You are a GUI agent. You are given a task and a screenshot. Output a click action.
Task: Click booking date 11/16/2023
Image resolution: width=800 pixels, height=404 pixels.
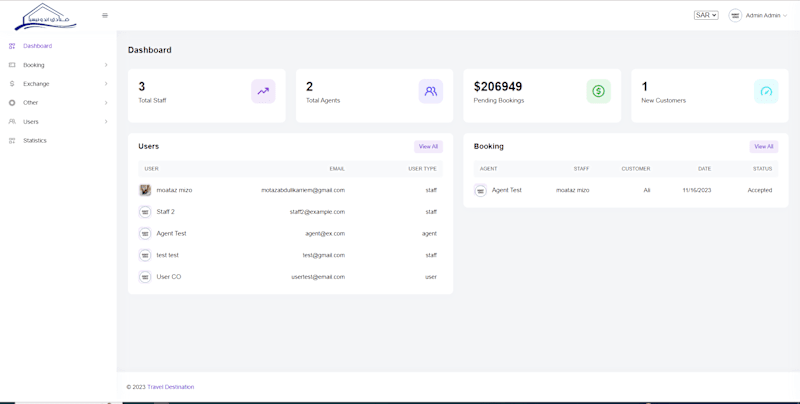tap(696, 190)
